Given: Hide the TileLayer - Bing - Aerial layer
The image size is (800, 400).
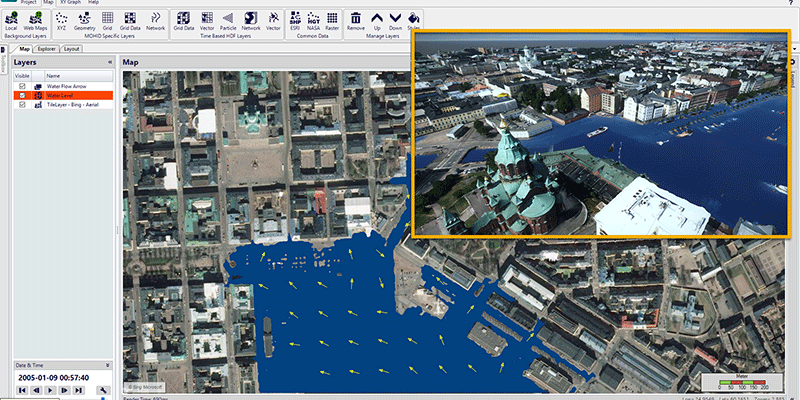Looking at the screenshot, I should coord(22,105).
